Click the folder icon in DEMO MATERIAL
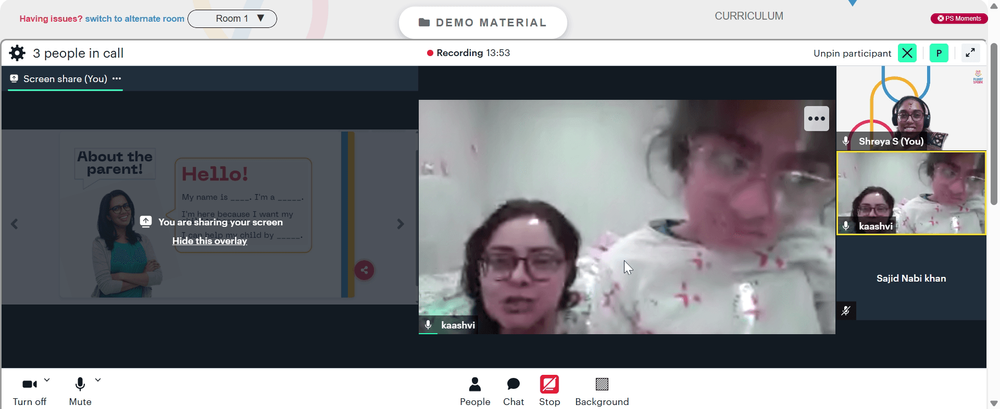The image size is (1000, 409). 424,22
